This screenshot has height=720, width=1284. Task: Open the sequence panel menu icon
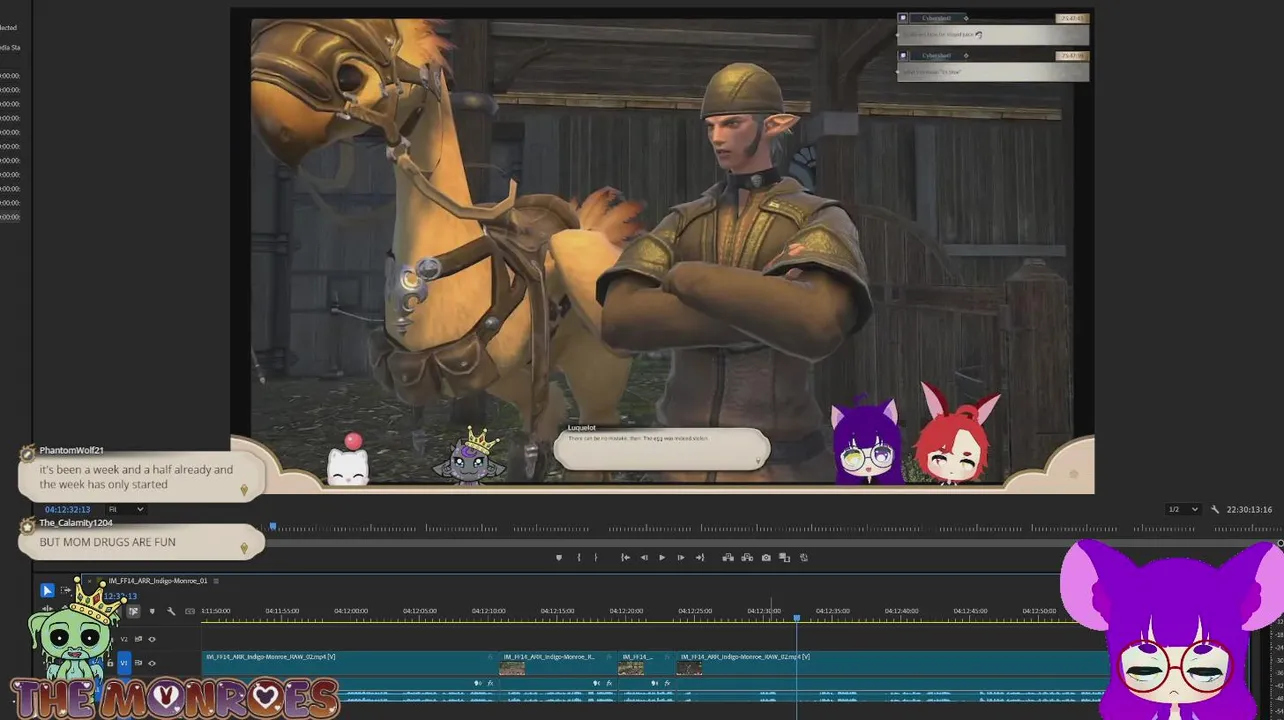click(216, 581)
